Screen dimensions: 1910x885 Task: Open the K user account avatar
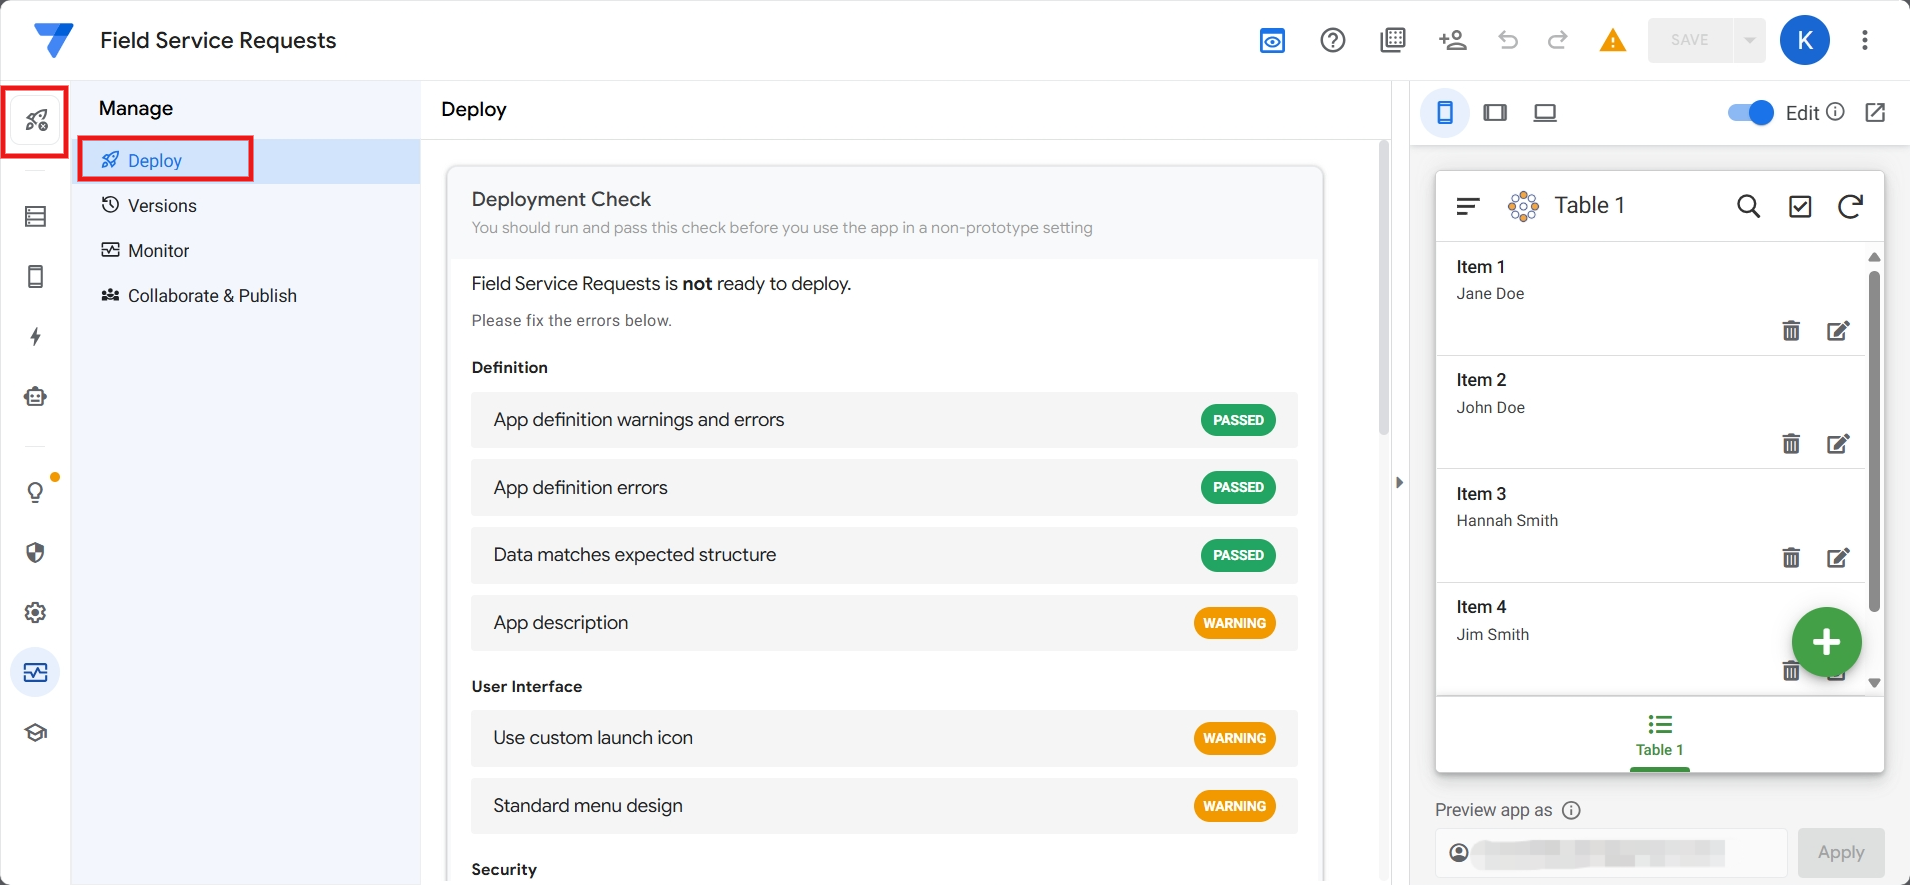[1805, 40]
